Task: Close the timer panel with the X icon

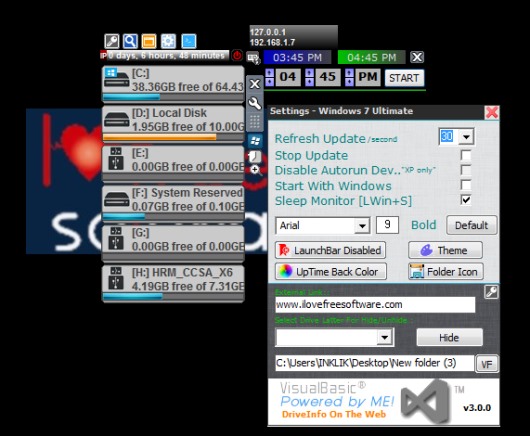Action: coord(417,57)
